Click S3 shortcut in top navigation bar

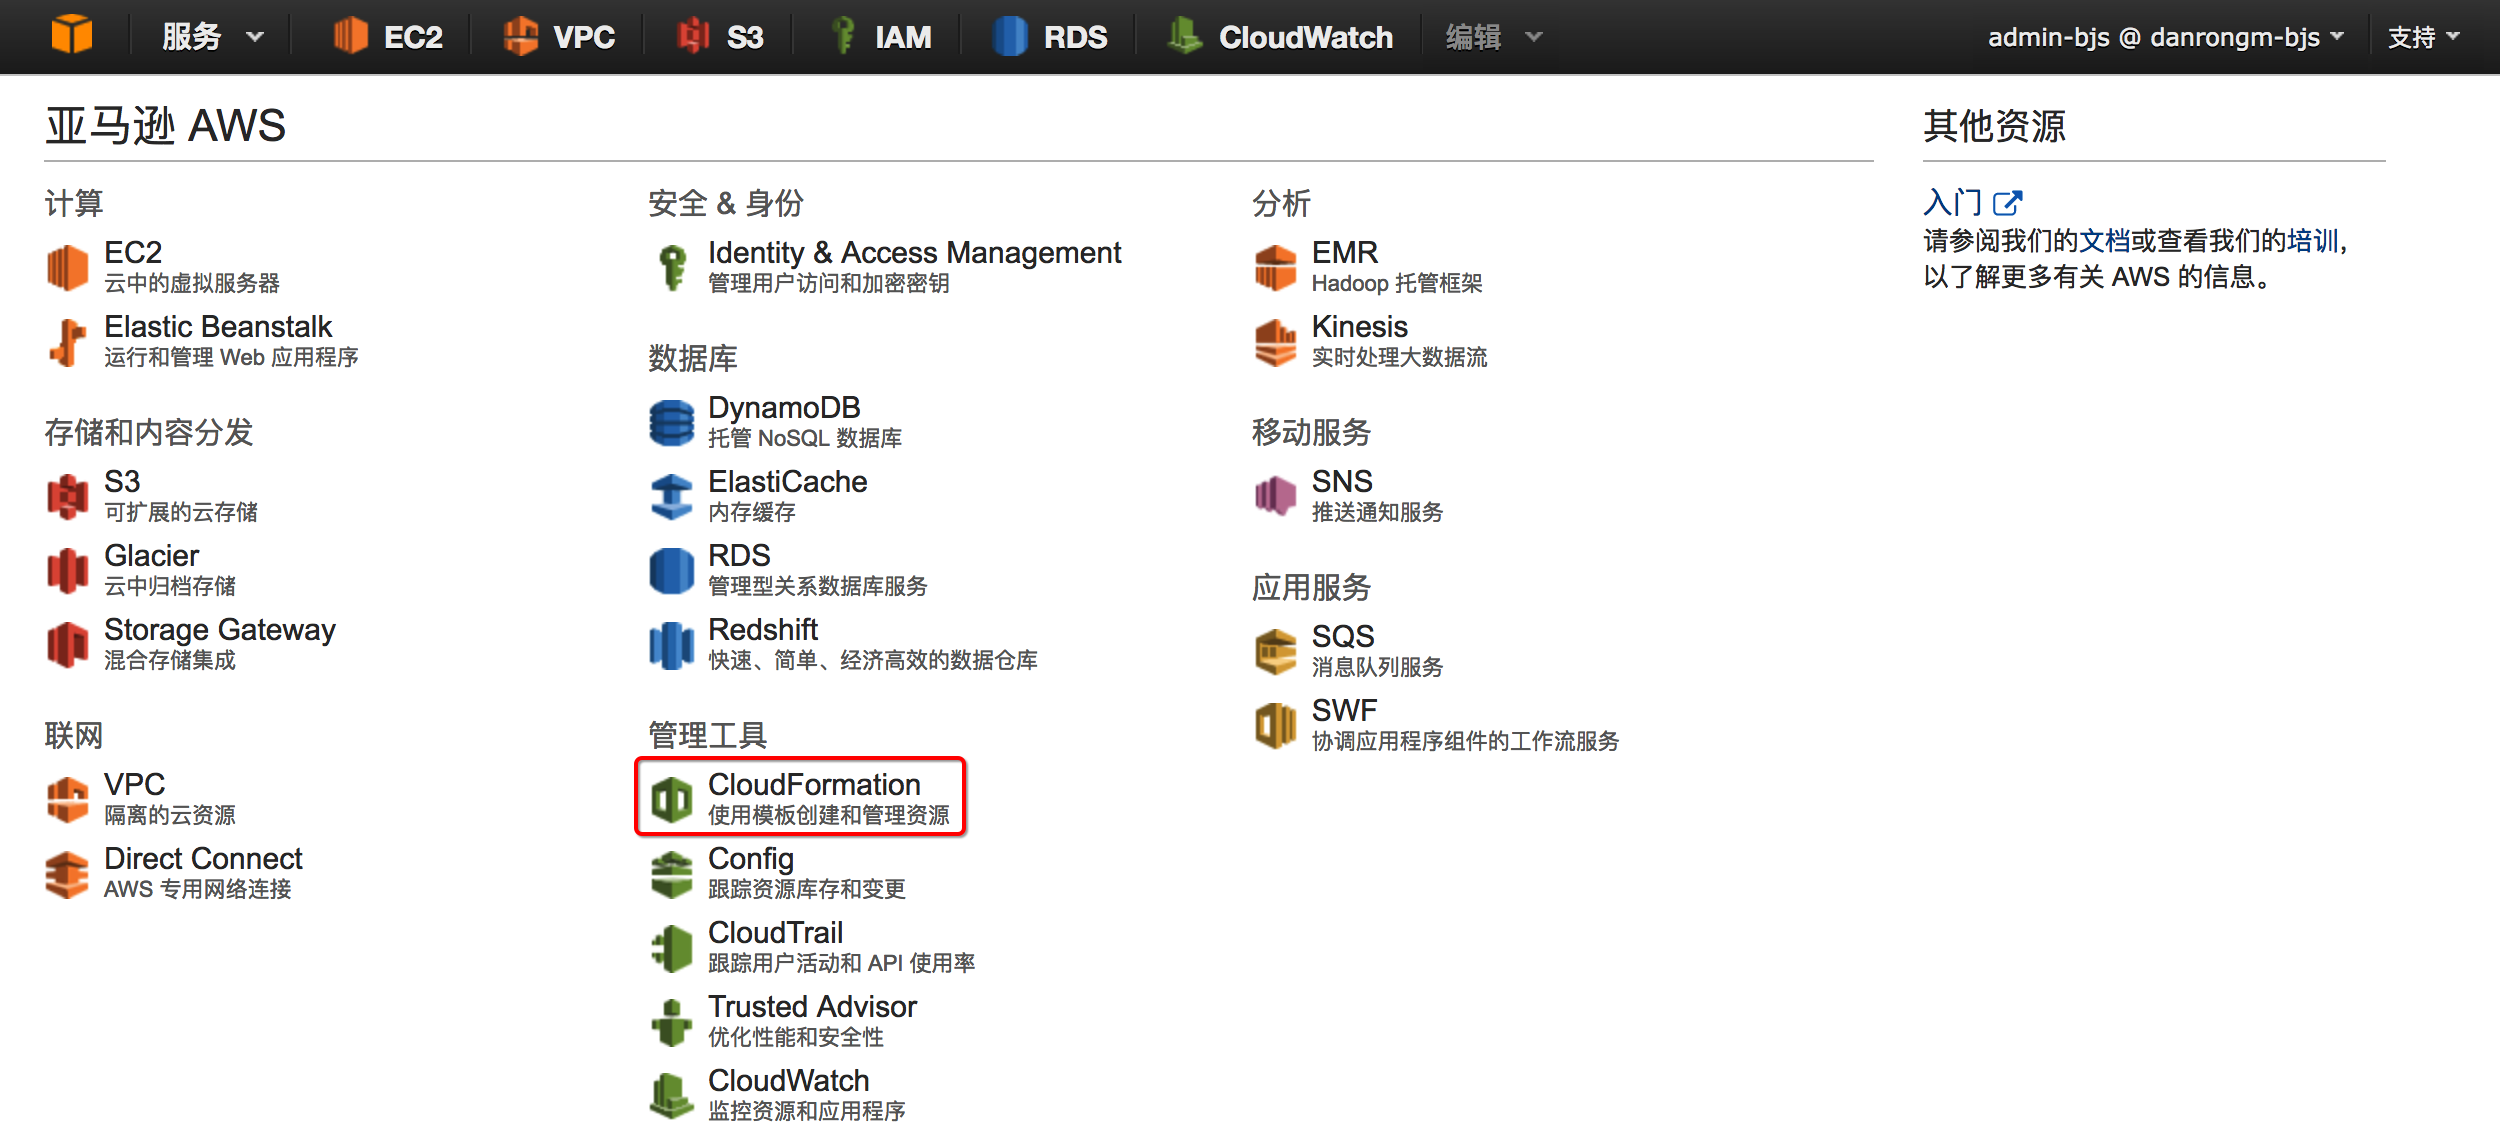(720, 37)
